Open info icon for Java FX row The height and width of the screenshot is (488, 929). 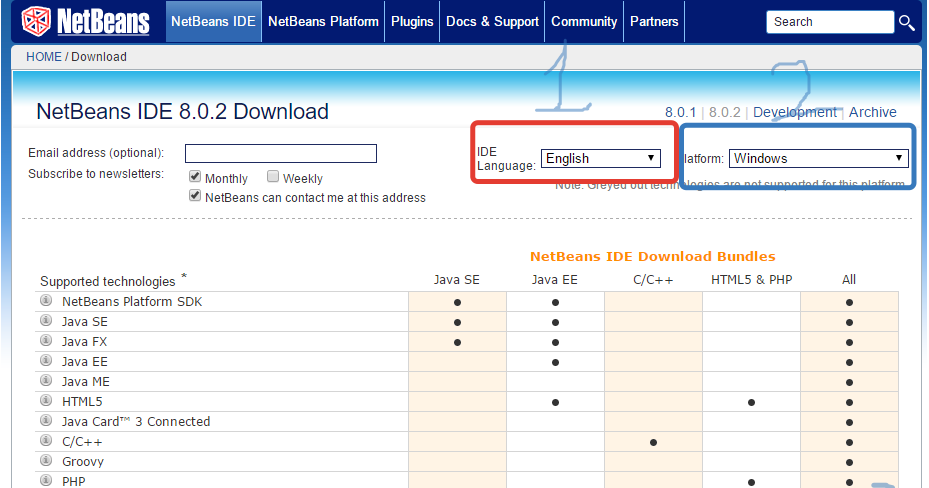coord(46,341)
